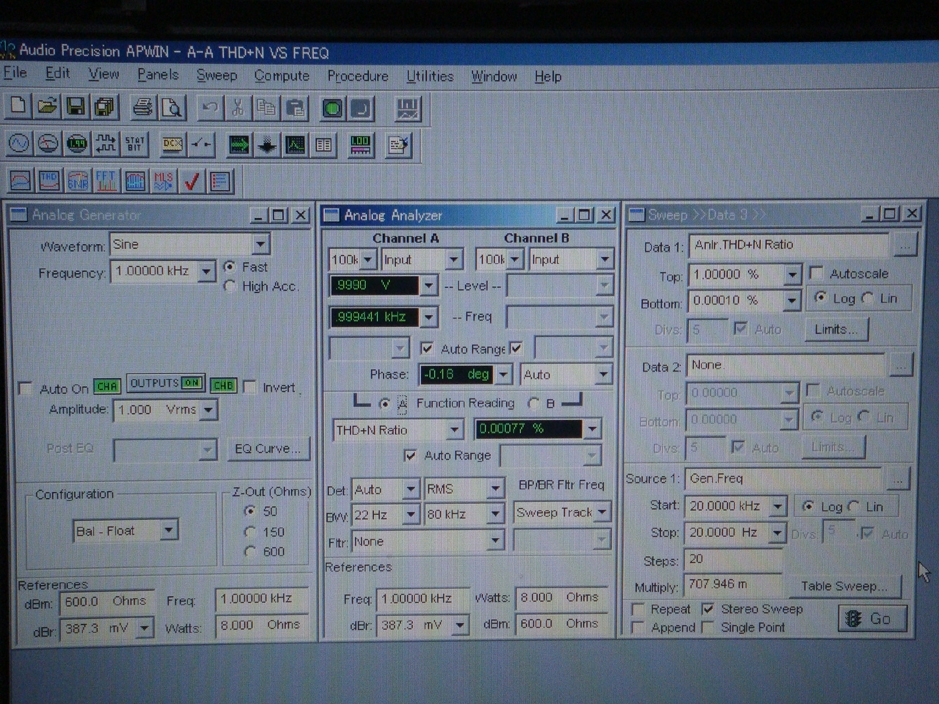
Task: Open the Sweep menu
Action: (x=217, y=75)
